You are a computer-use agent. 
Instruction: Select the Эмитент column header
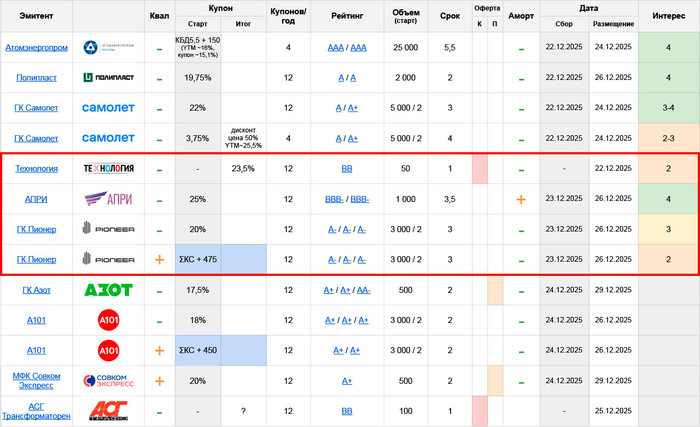(x=37, y=16)
